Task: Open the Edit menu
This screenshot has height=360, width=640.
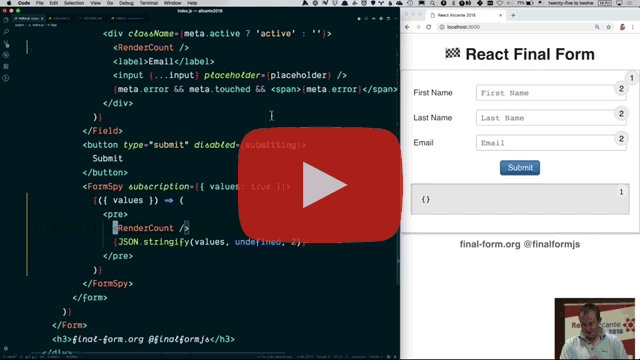Action: [53, 3]
